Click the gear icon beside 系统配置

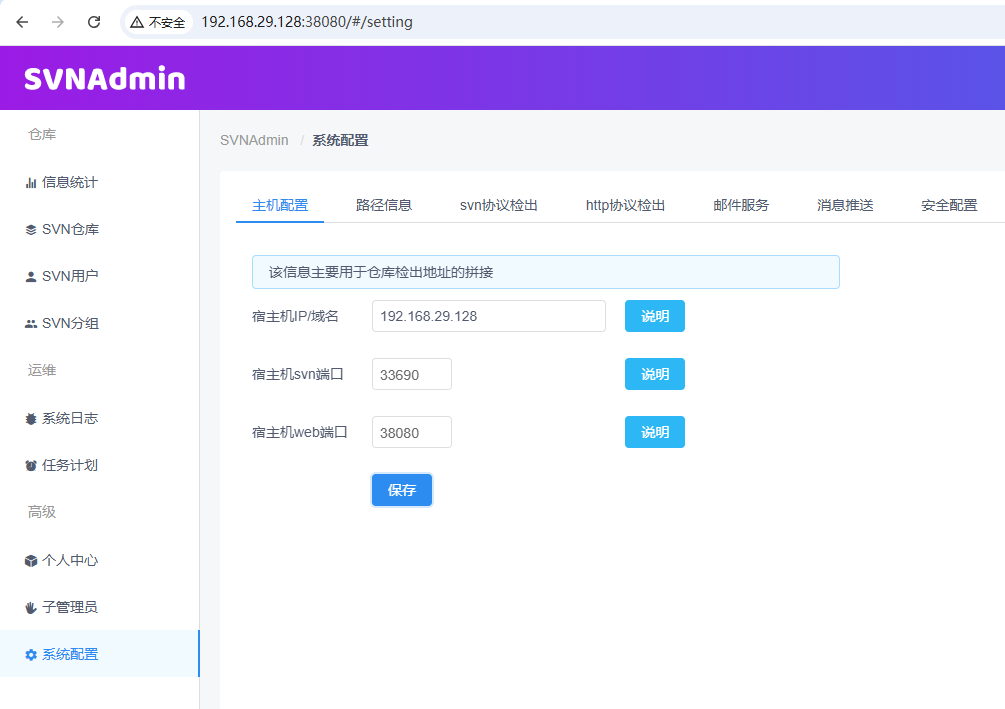coord(31,655)
